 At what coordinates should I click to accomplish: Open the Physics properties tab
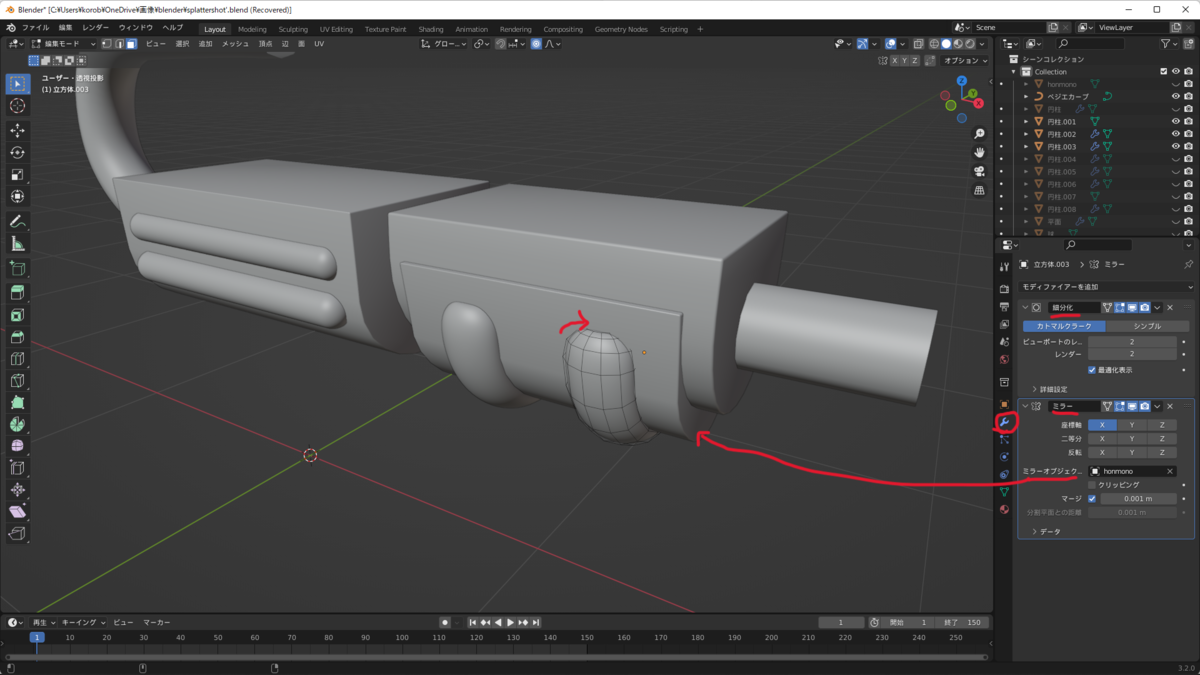1004,457
